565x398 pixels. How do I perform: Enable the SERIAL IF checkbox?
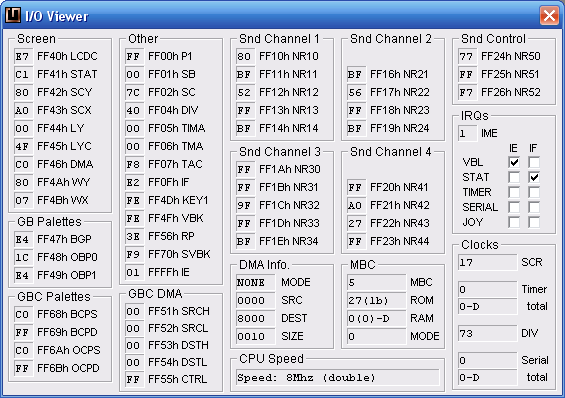[x=534, y=207]
